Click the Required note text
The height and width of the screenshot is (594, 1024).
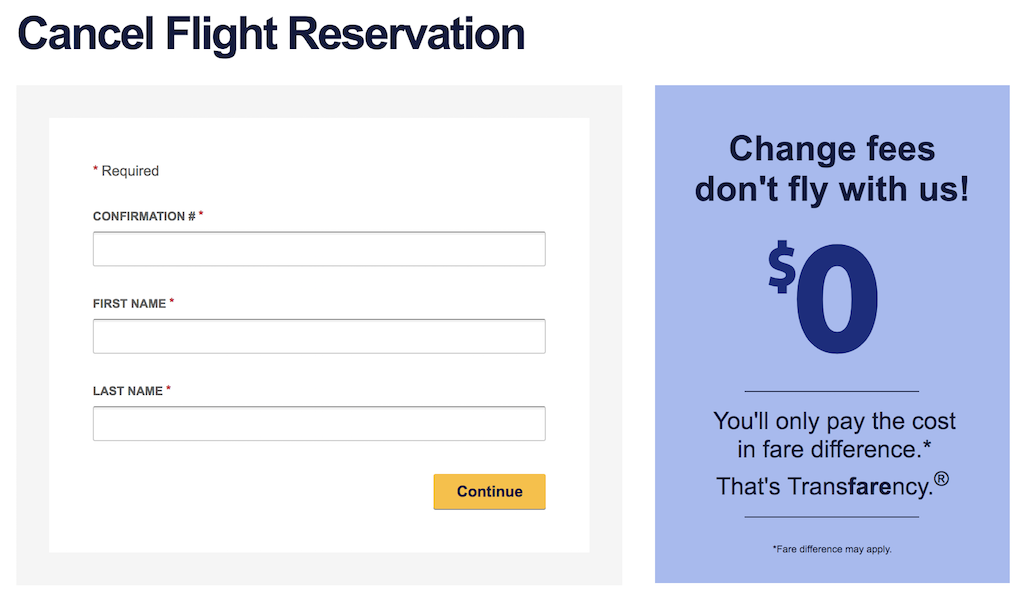coord(130,171)
